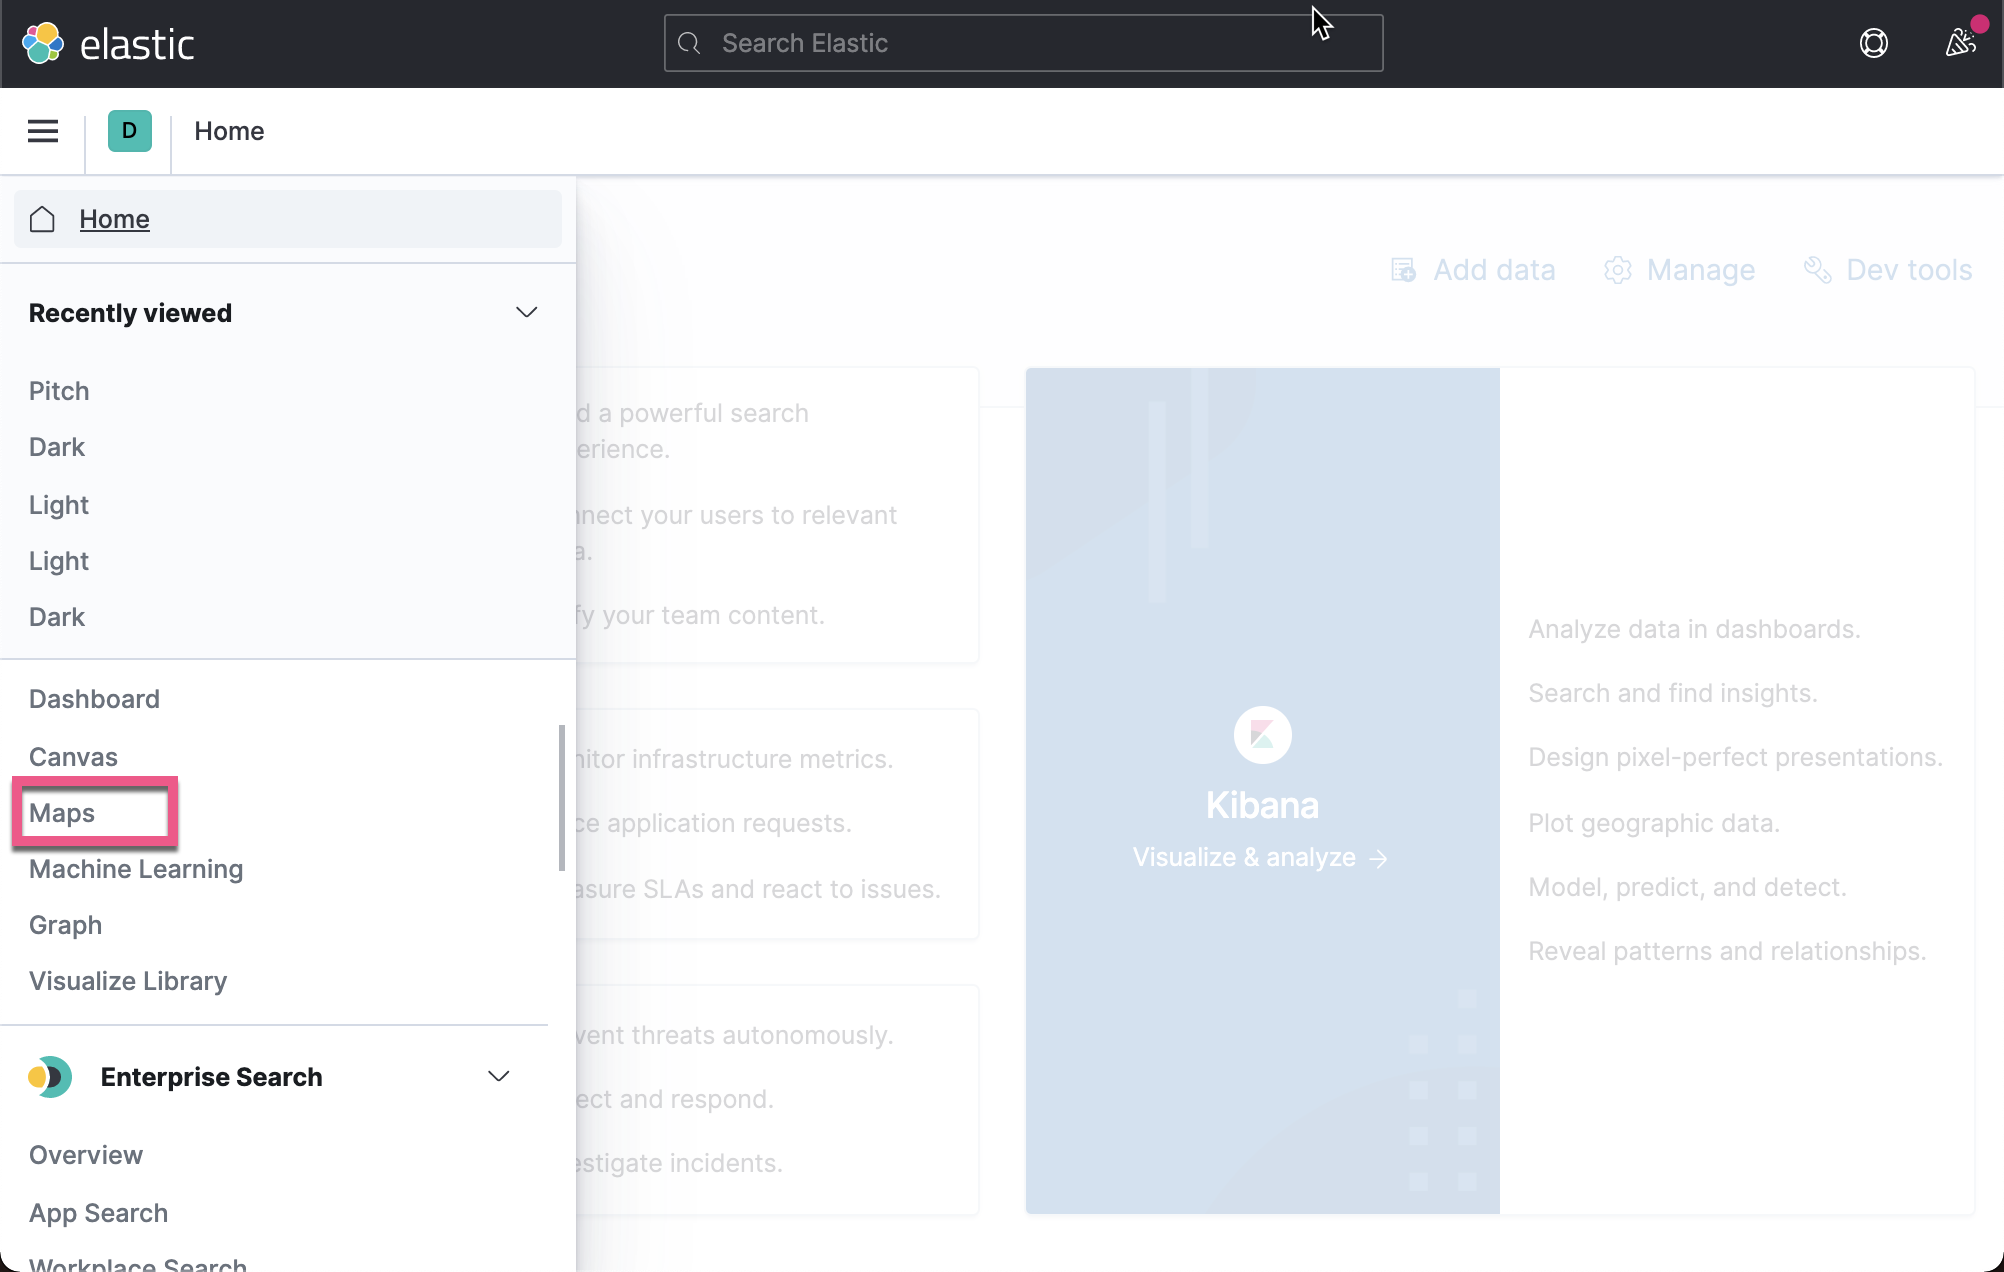2004x1272 pixels.
Task: Open App Search under Enterprise Search
Action: pyautogui.click(x=98, y=1212)
